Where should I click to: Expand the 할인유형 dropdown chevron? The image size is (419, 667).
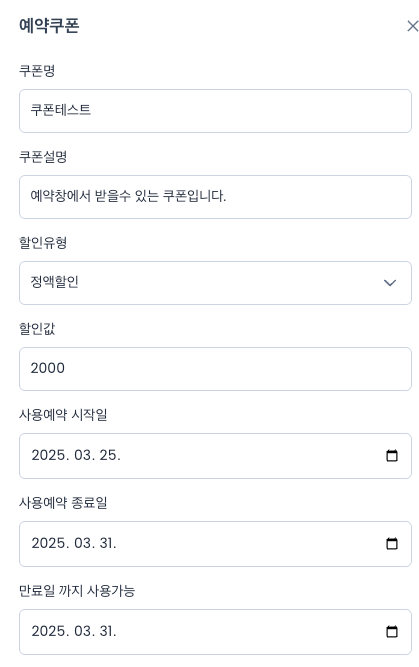click(390, 283)
